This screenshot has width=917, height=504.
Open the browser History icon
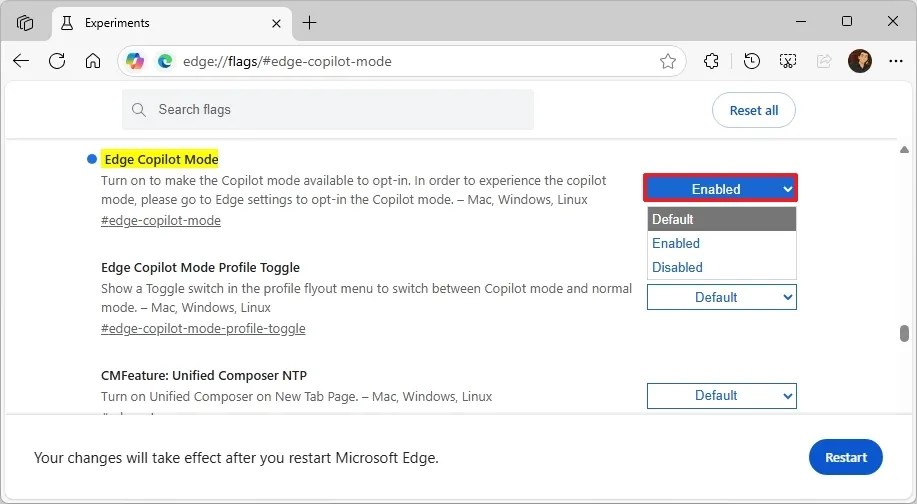tap(752, 61)
